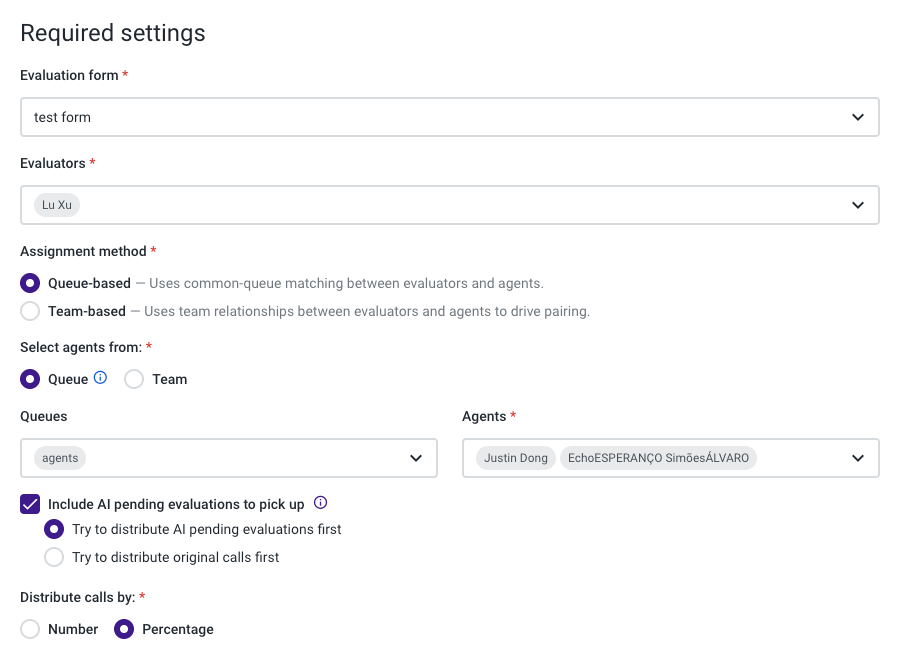
Task: Choose Team under Select agents from
Action: tap(134, 379)
